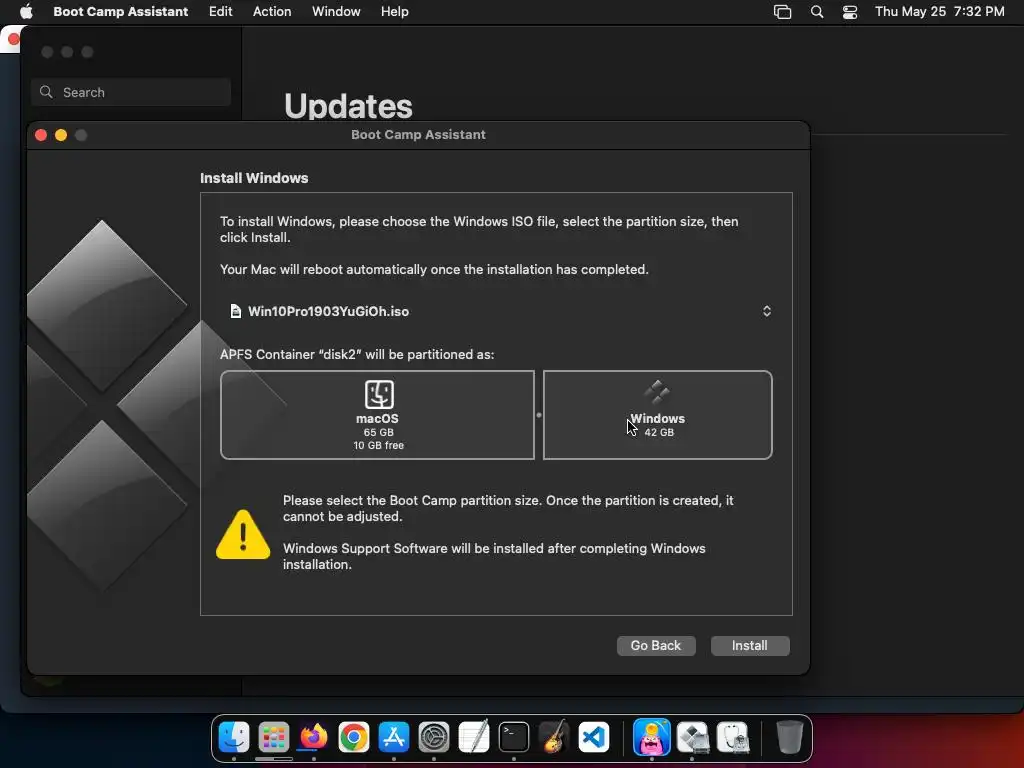Click the macOS Finder partition icon
Screen dimensions: 1024x768
[379, 394]
